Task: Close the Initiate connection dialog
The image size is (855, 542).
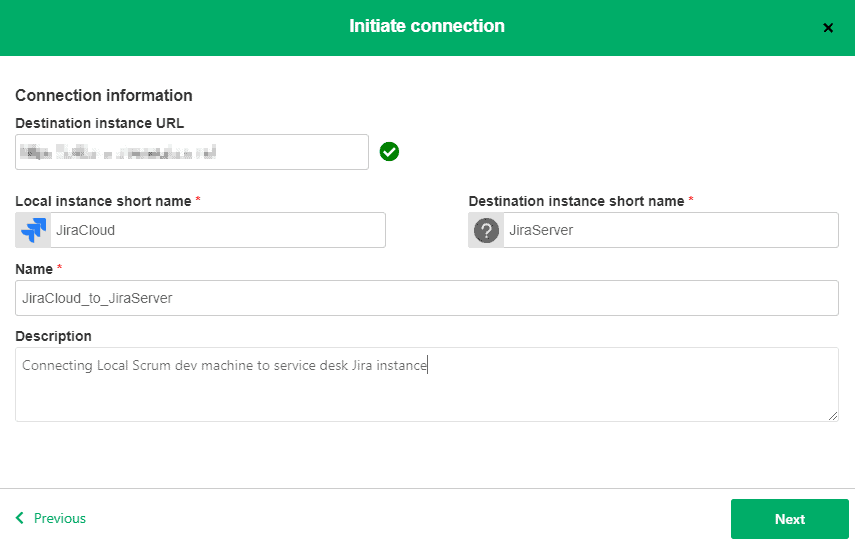Action: coord(828,28)
